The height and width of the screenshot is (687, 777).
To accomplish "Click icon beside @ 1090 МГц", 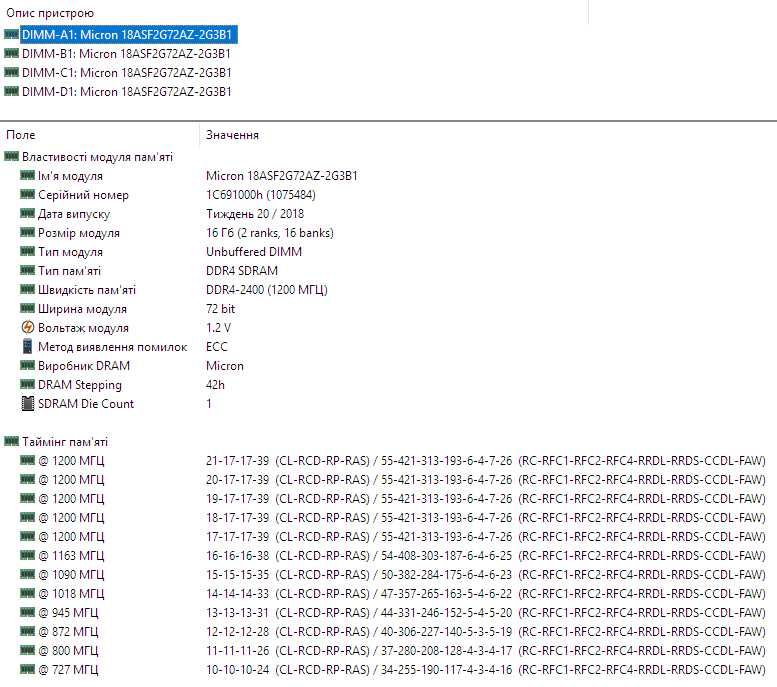I will [x=27, y=574].
